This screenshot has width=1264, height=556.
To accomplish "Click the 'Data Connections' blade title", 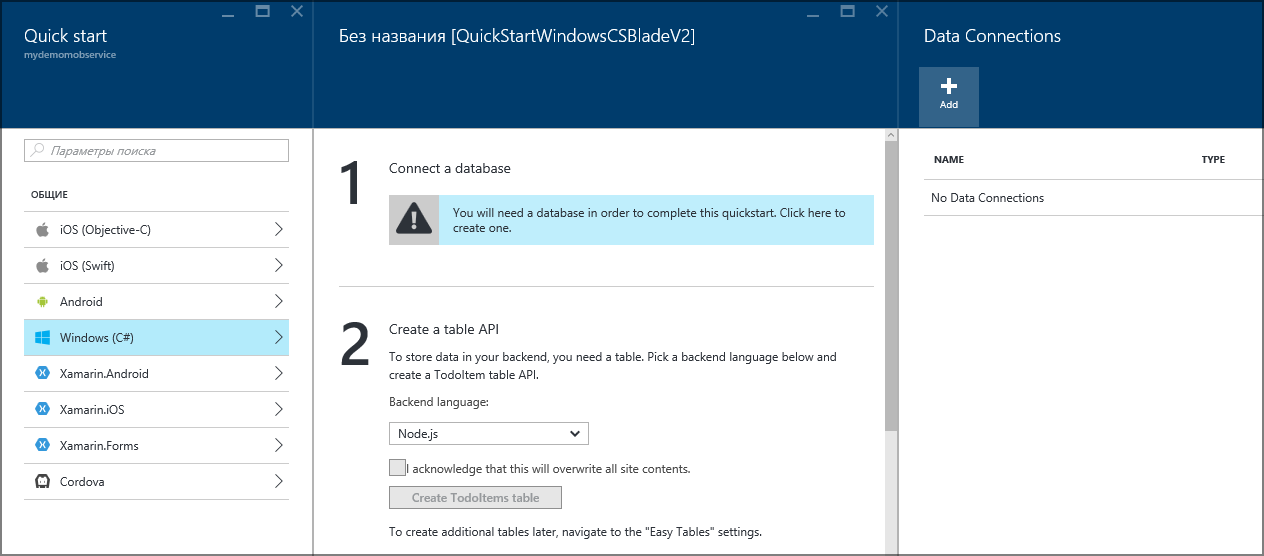I will click(992, 36).
